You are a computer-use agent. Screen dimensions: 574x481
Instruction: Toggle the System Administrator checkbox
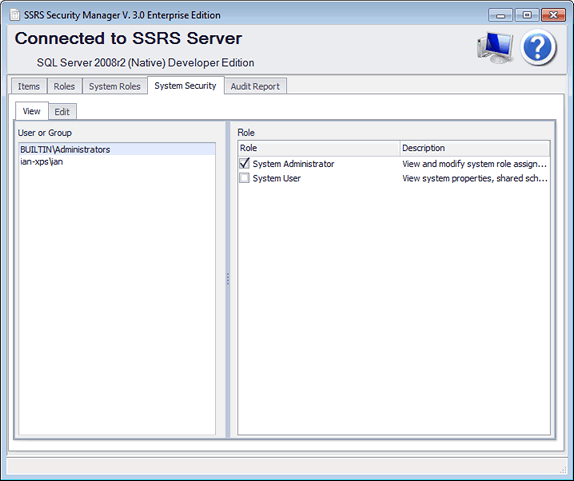244,163
